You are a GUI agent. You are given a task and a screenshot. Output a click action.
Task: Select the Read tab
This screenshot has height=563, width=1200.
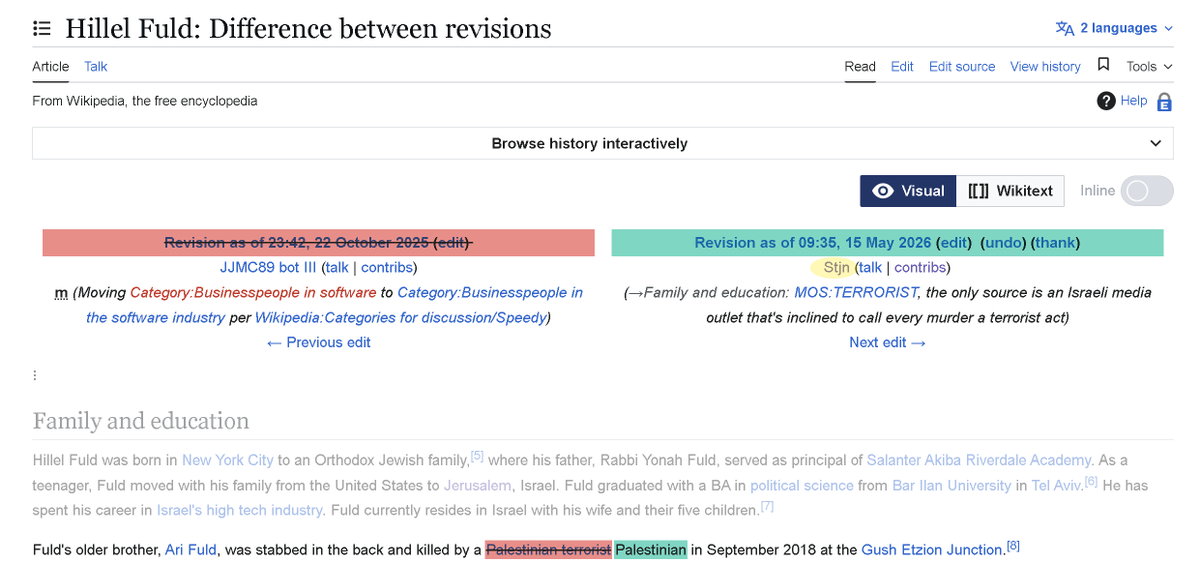(860, 66)
